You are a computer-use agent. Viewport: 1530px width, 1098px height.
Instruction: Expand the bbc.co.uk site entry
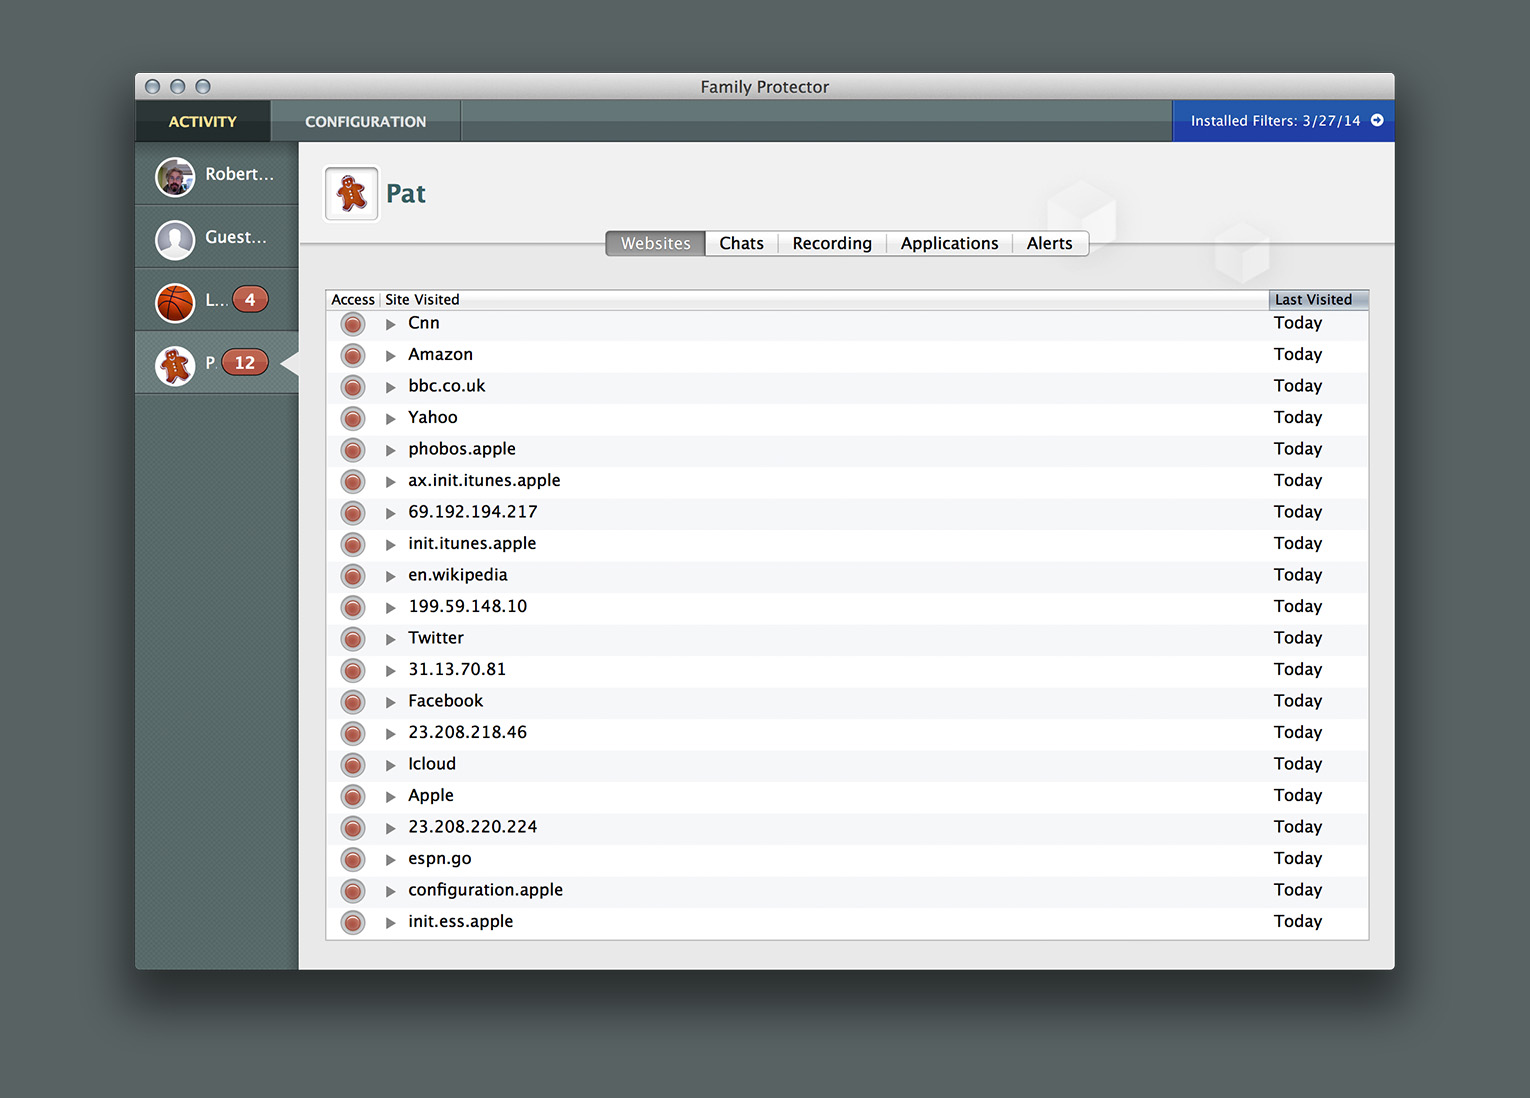[391, 387]
